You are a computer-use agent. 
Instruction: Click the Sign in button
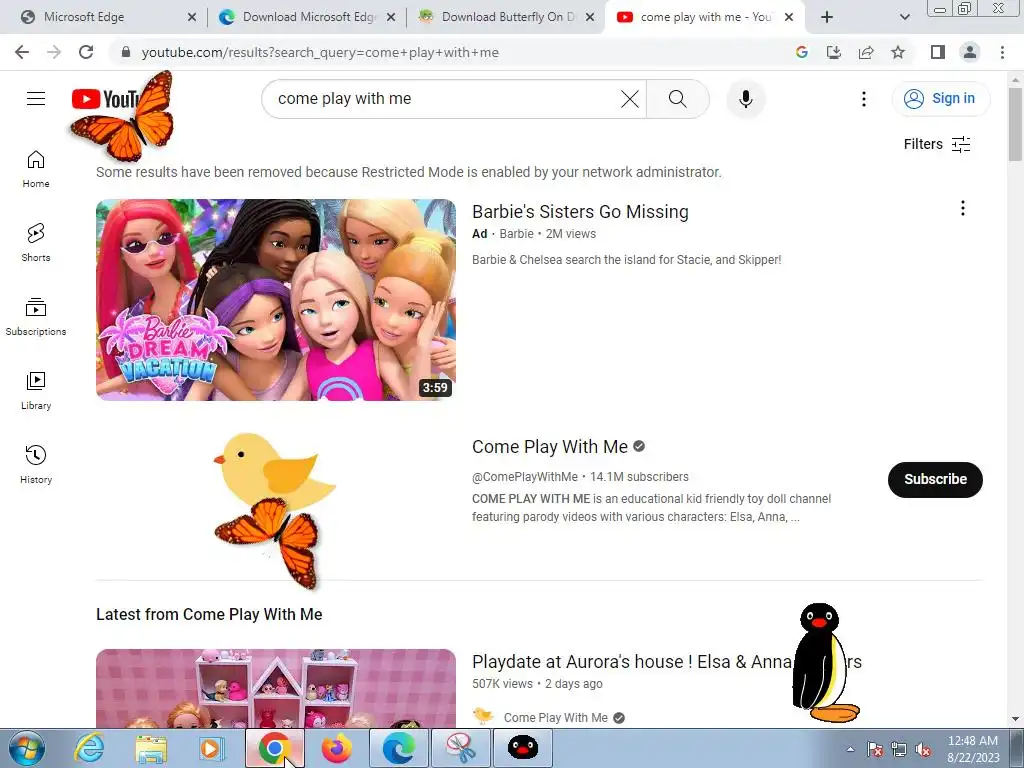940,99
